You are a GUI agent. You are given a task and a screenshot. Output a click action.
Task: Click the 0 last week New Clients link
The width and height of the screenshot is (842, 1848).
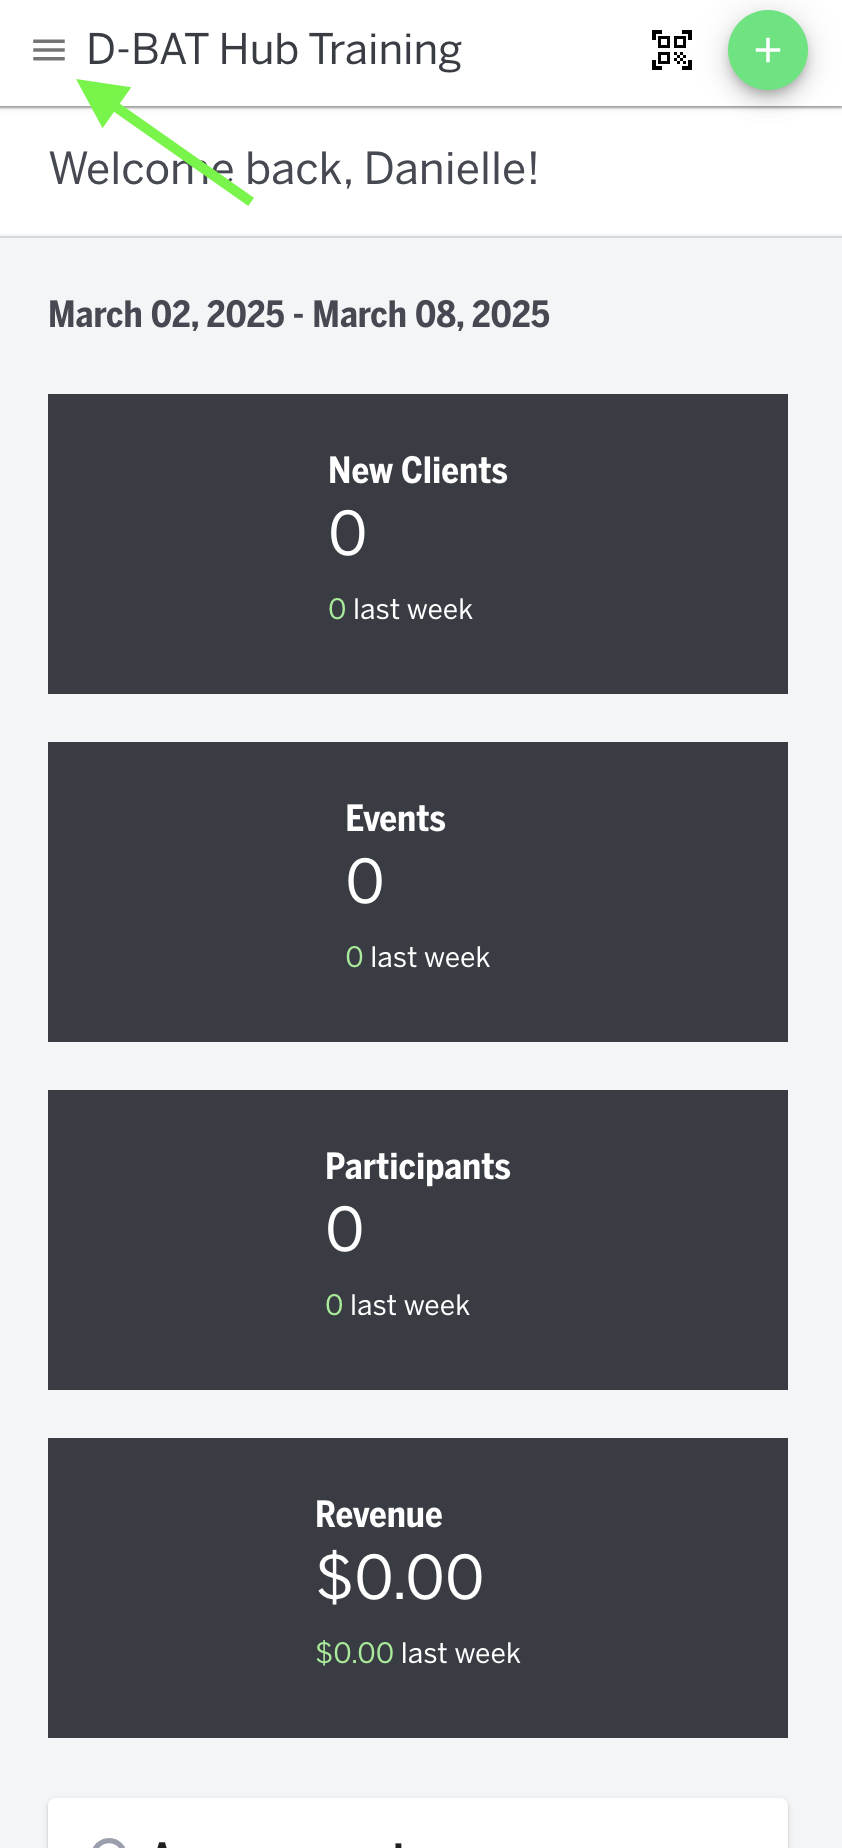point(400,608)
